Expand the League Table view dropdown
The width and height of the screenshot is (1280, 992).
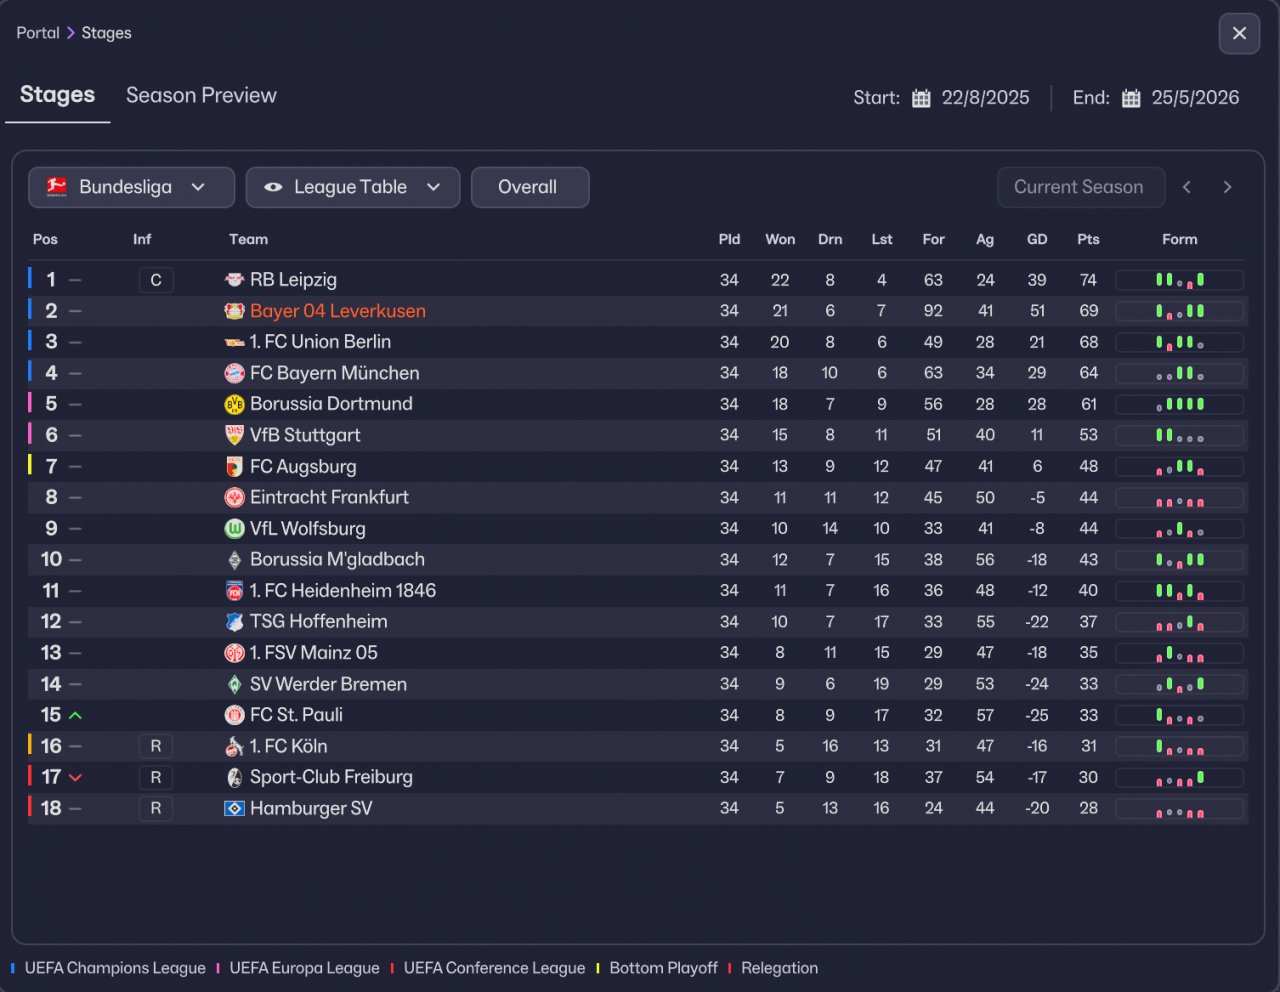click(352, 187)
